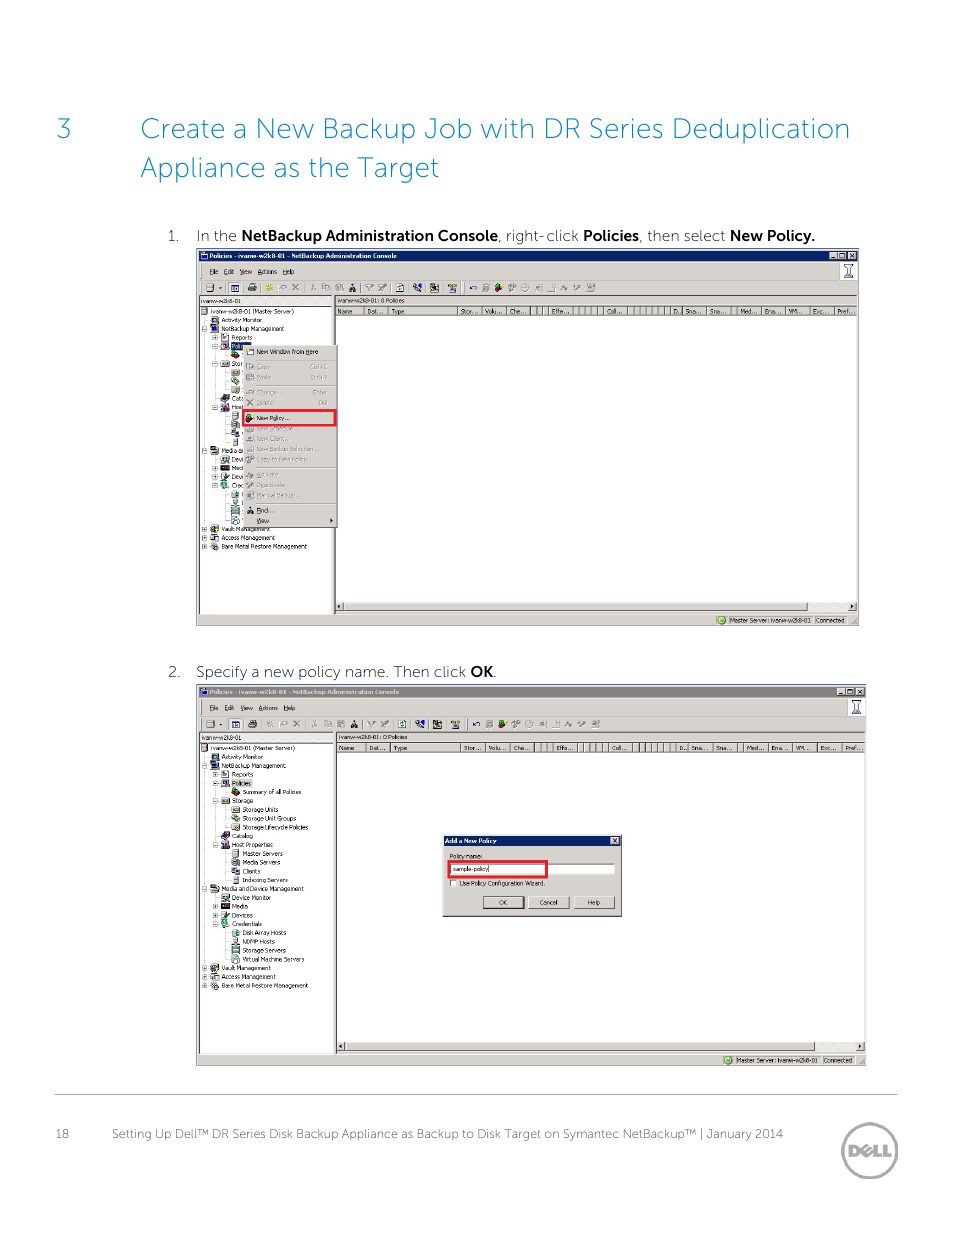Click the Catalog icon in step 2 console tree
The height and width of the screenshot is (1235, 954).
coord(225,836)
